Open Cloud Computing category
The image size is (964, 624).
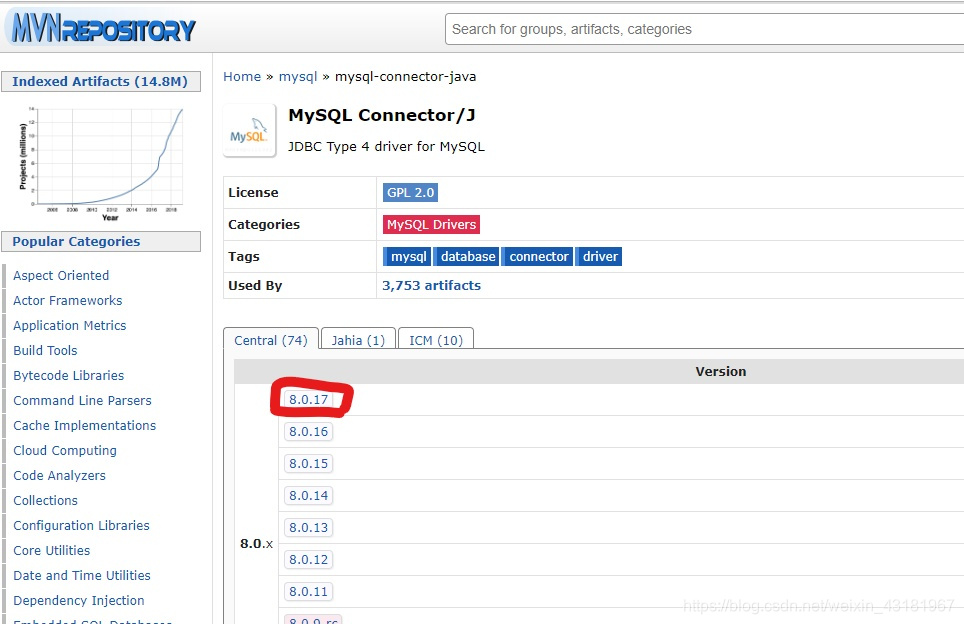pyautogui.click(x=65, y=451)
